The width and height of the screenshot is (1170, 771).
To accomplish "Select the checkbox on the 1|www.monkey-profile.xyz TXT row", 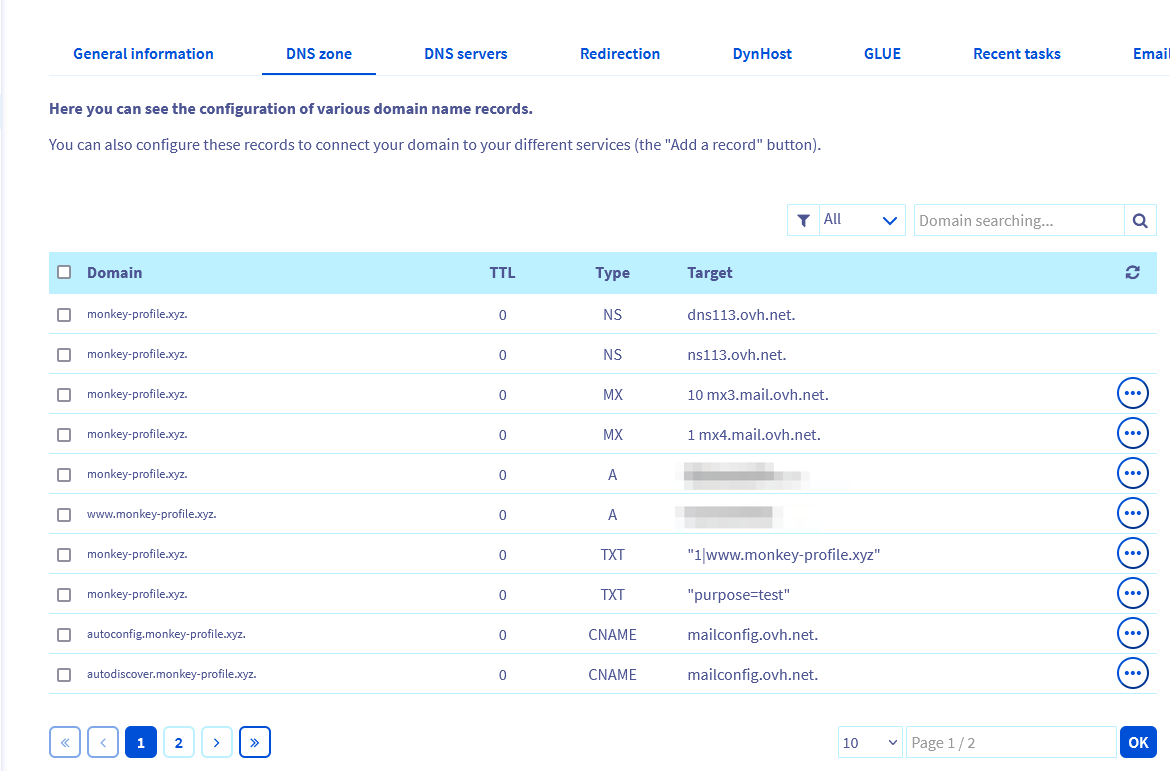I will [x=64, y=554].
